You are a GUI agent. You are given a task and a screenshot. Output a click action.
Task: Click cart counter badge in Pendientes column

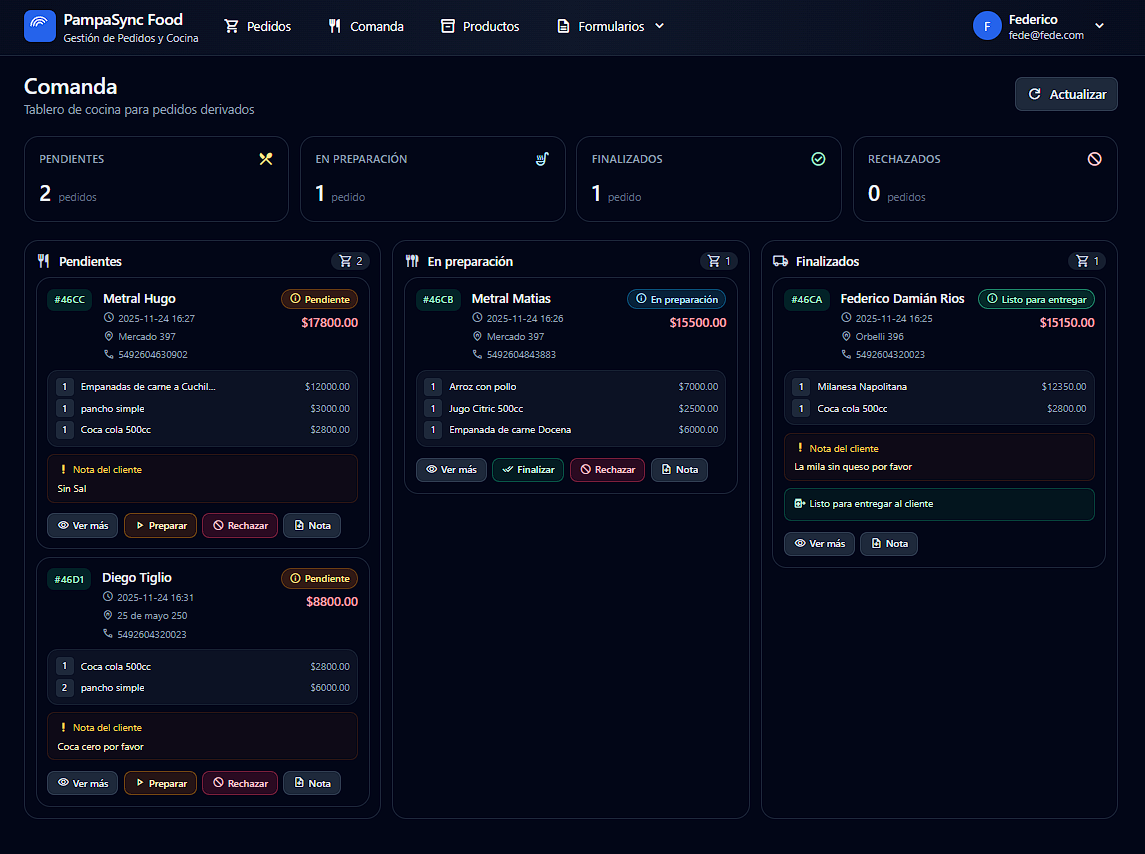(x=350, y=261)
